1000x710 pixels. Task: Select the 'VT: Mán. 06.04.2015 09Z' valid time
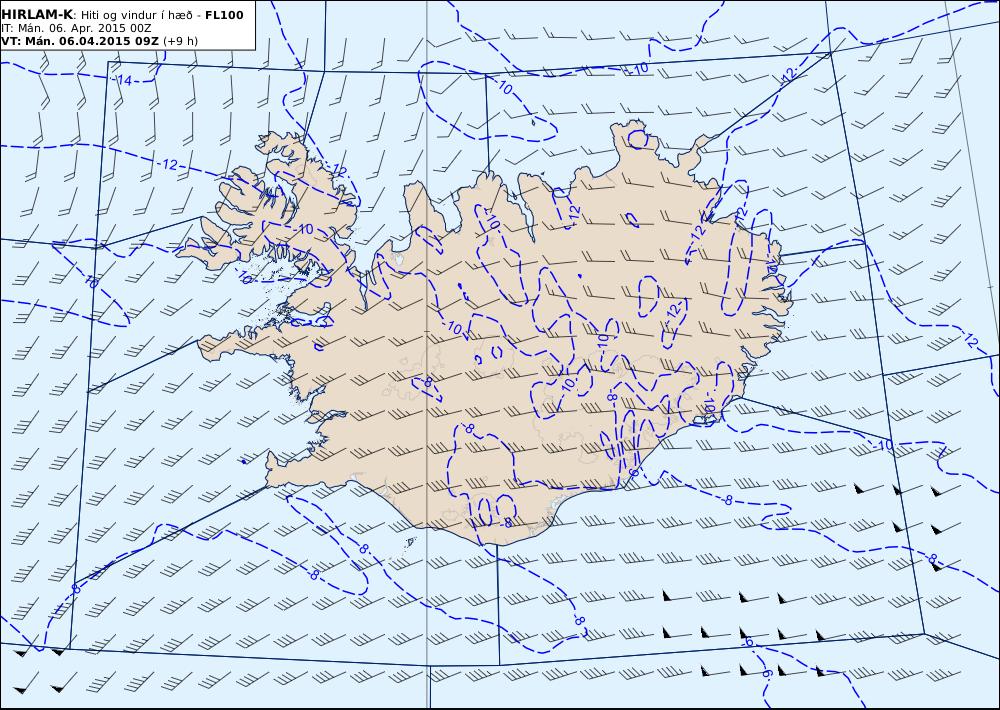[80, 41]
